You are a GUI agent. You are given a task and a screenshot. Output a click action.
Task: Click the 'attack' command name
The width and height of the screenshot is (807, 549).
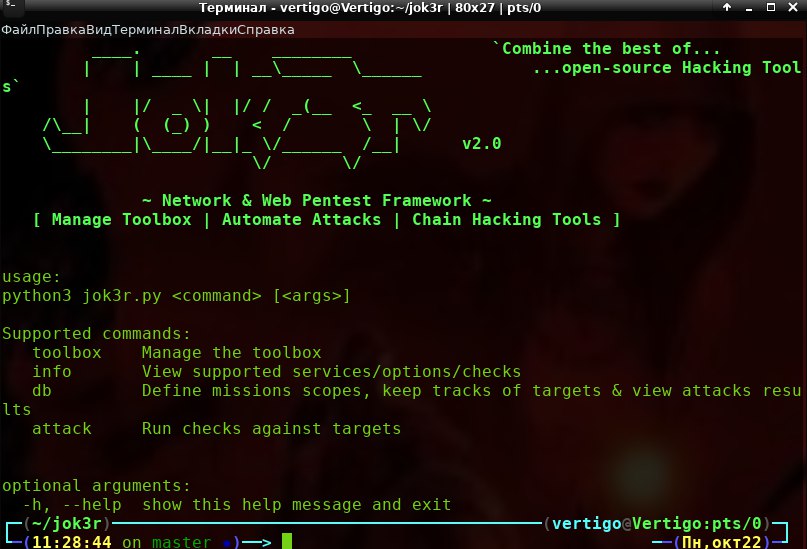pyautogui.click(x=62, y=429)
